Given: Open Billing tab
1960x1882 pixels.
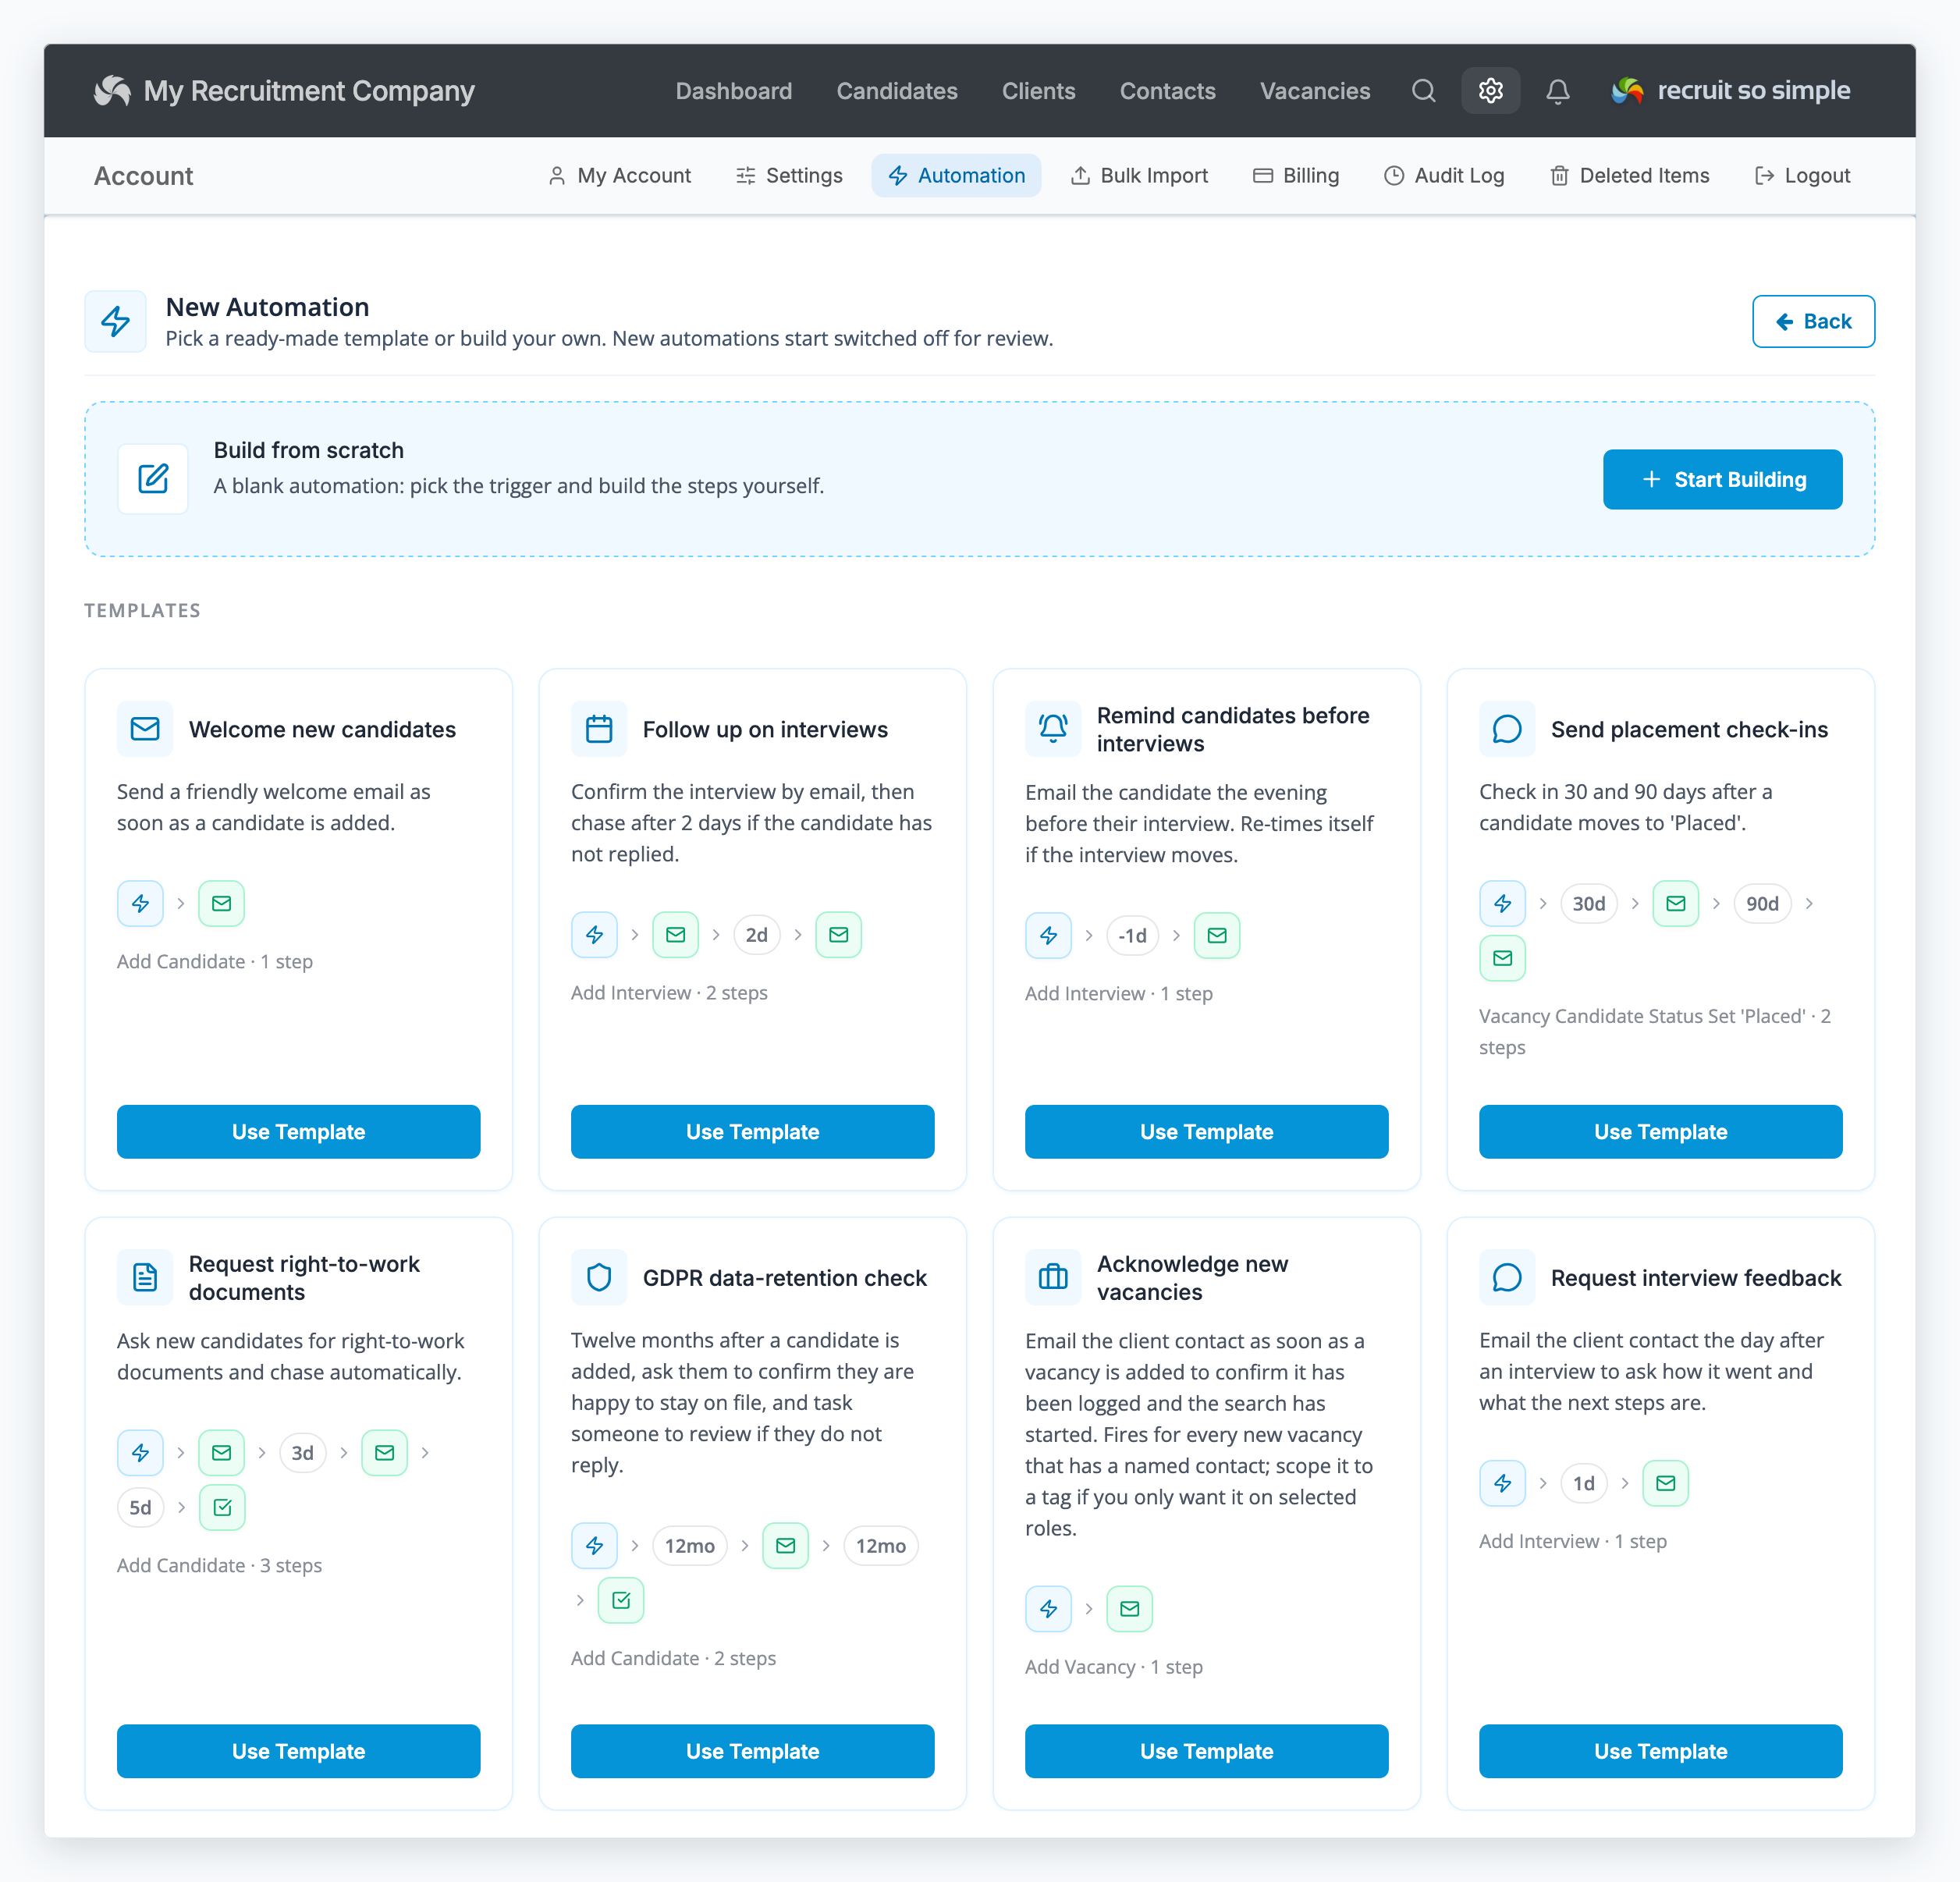Looking at the screenshot, I should (x=1296, y=176).
